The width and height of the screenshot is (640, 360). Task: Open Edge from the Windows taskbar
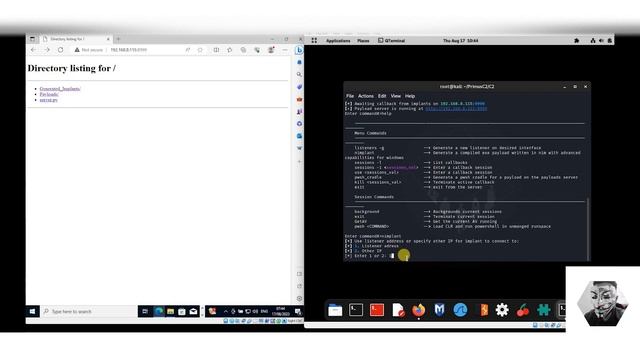click(159, 311)
